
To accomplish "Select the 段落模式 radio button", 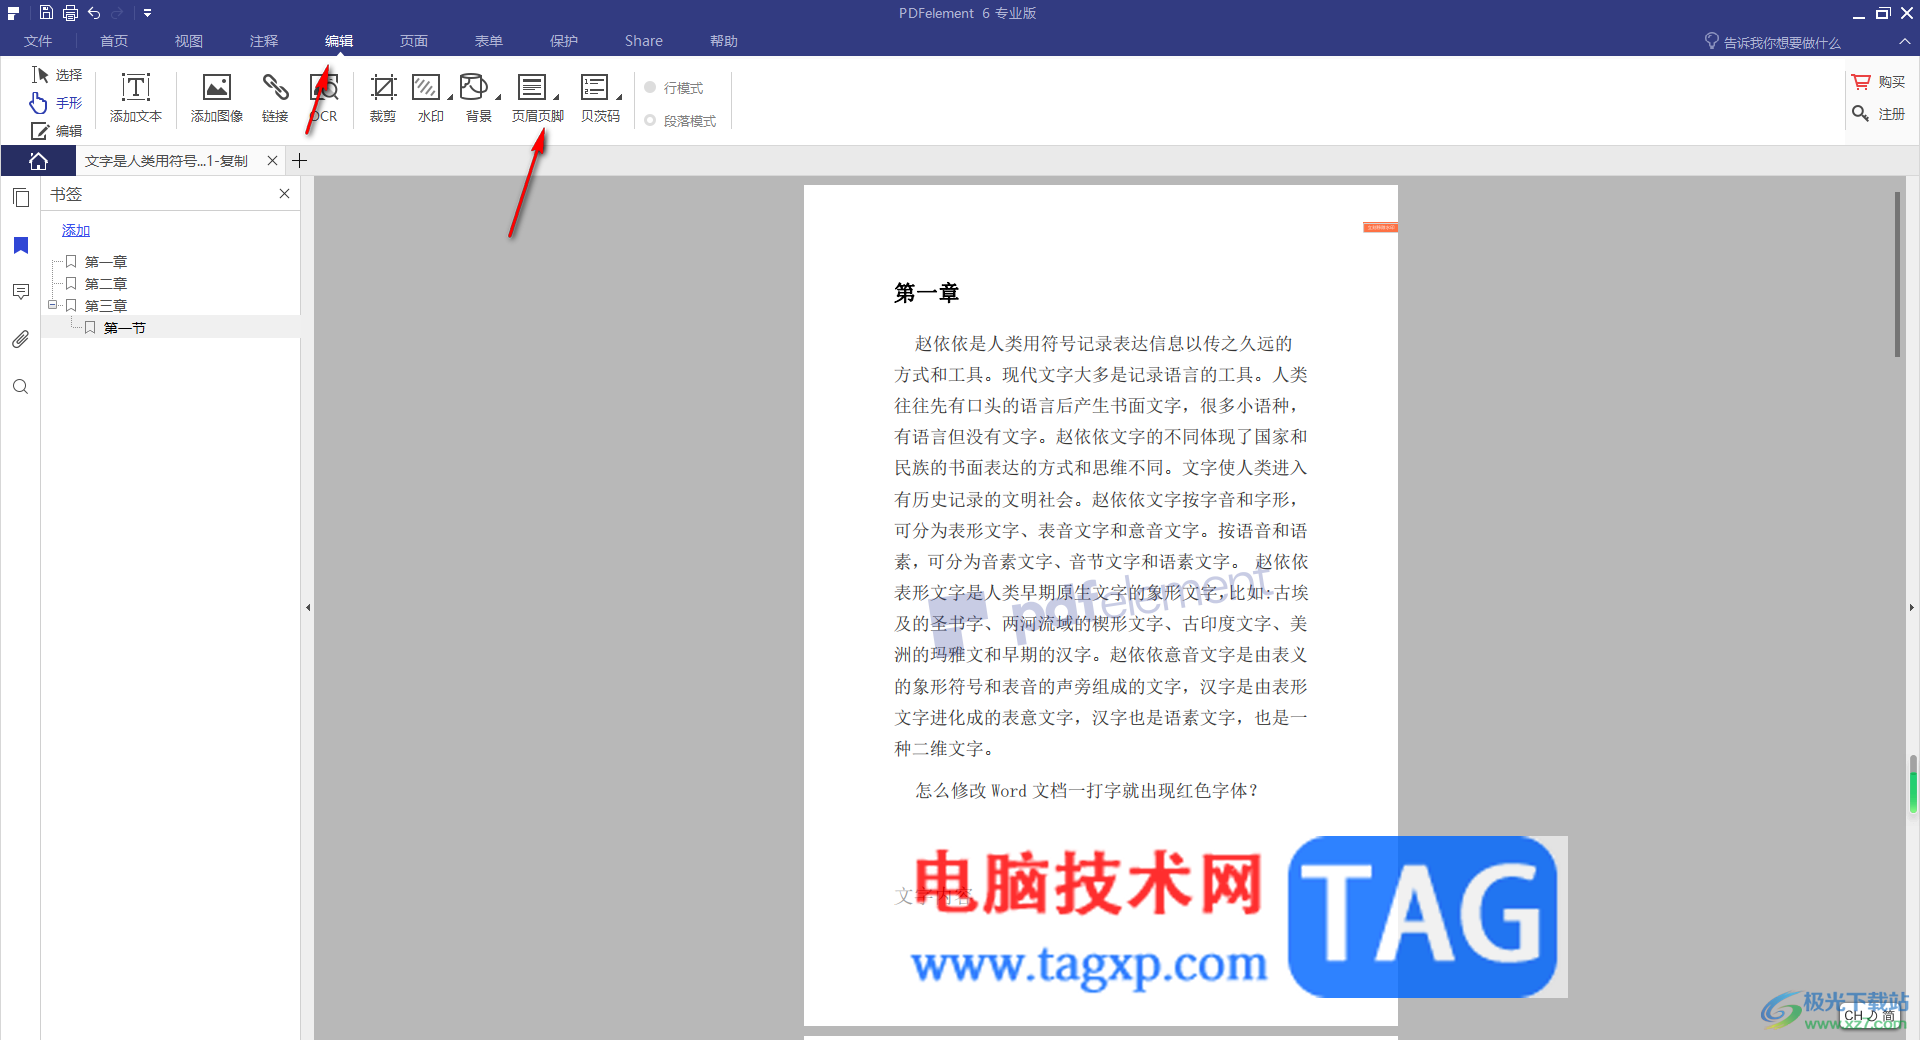I will [650, 121].
